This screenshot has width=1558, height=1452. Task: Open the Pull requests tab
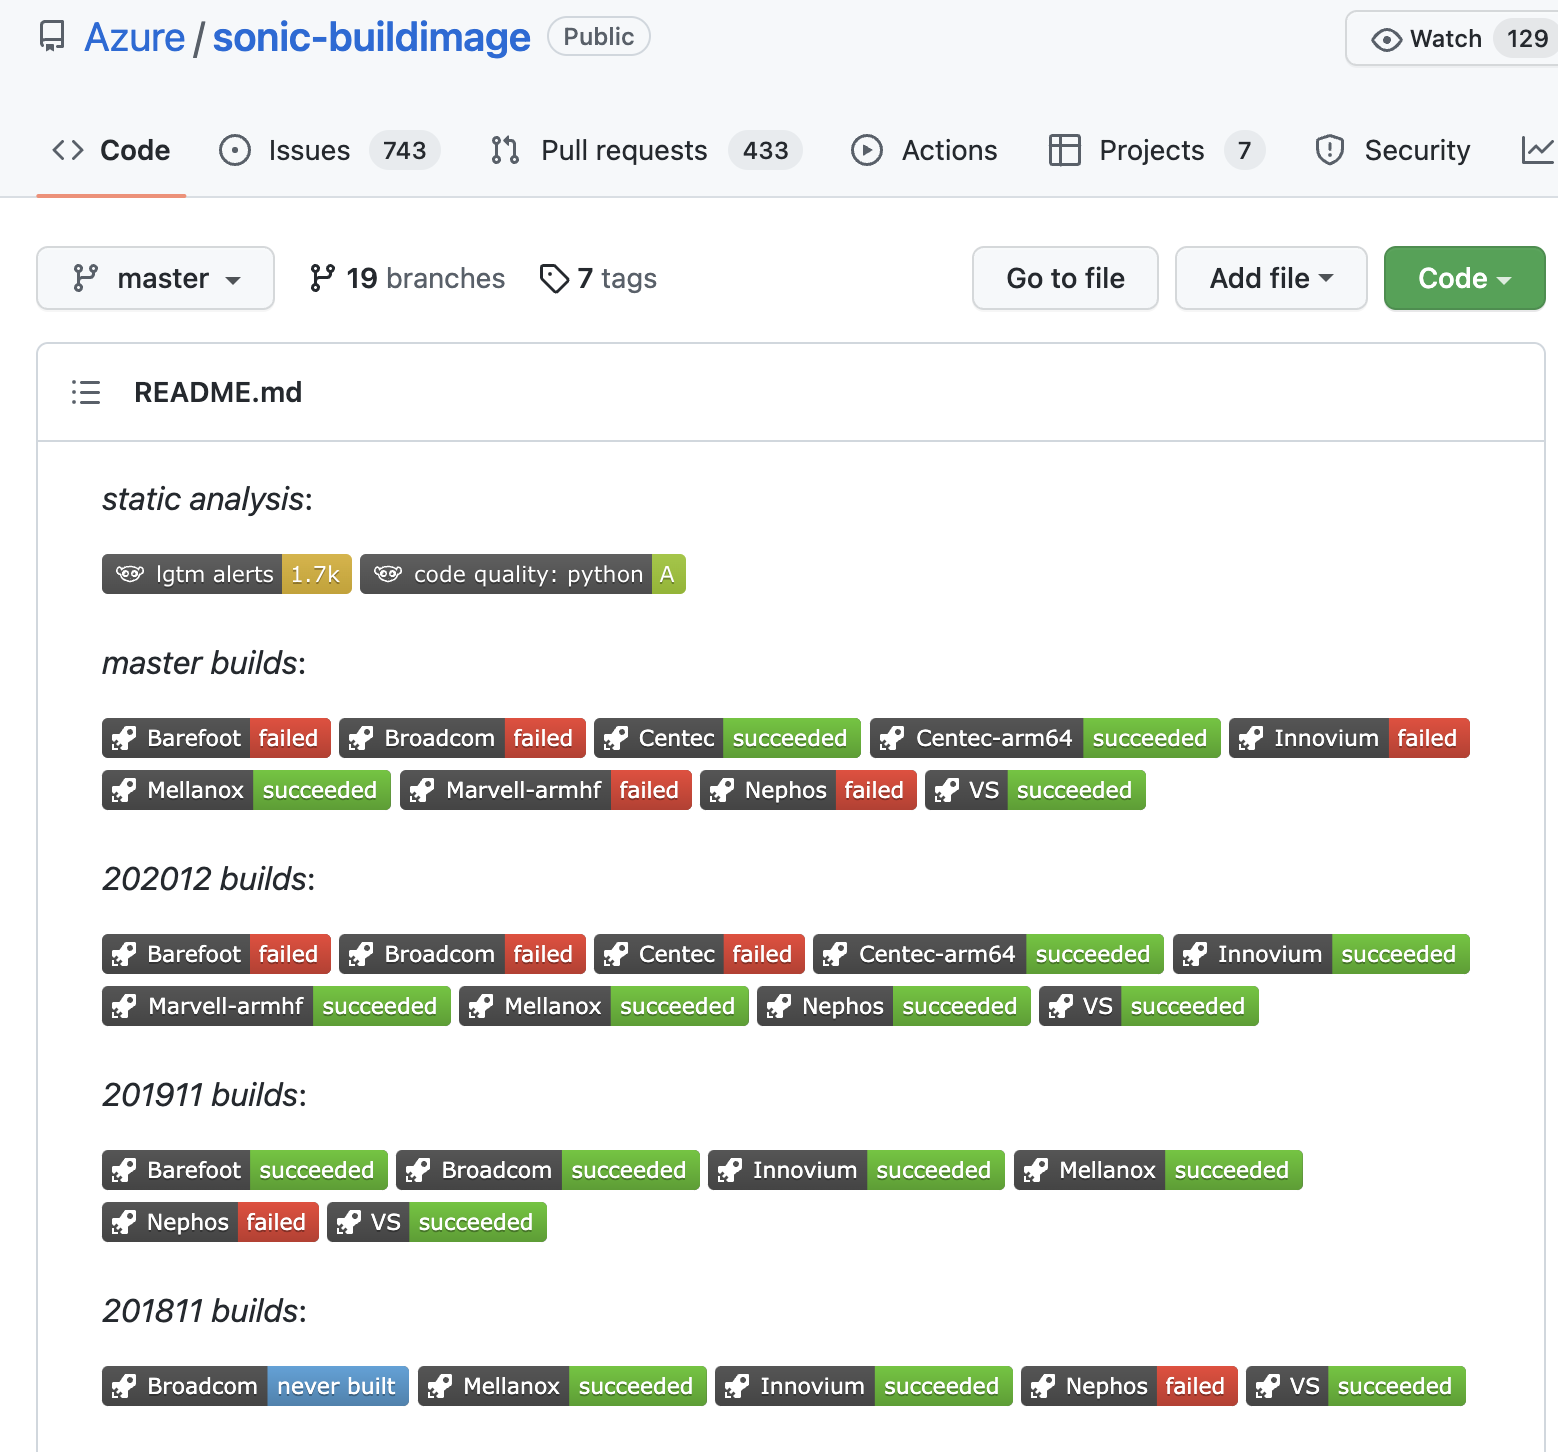point(646,150)
